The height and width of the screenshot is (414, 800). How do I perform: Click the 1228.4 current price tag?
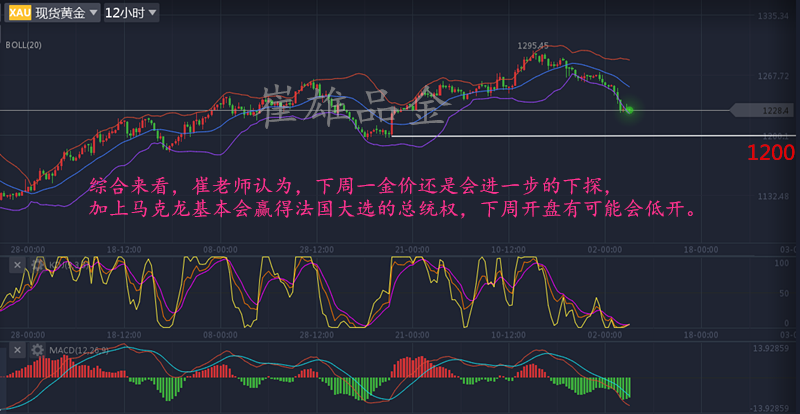(x=762, y=110)
